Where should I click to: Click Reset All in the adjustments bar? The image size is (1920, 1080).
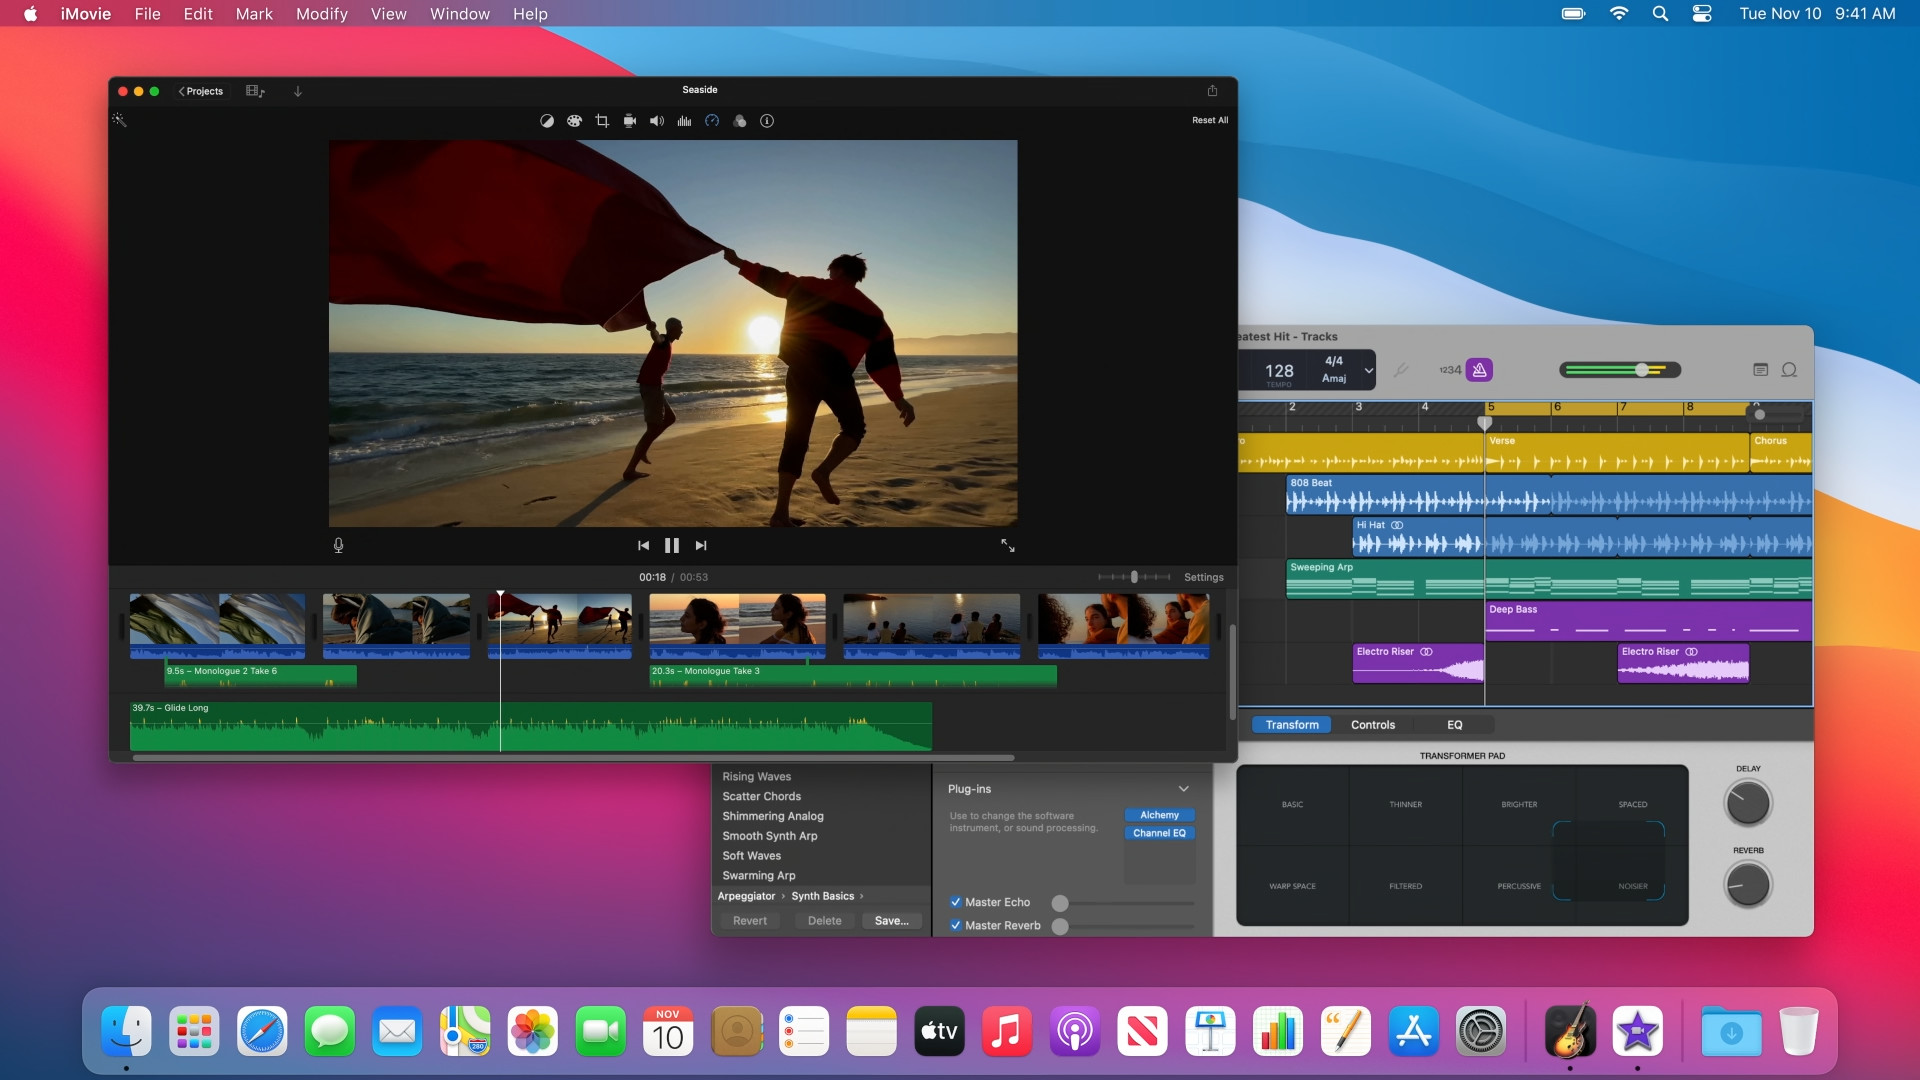(1209, 120)
